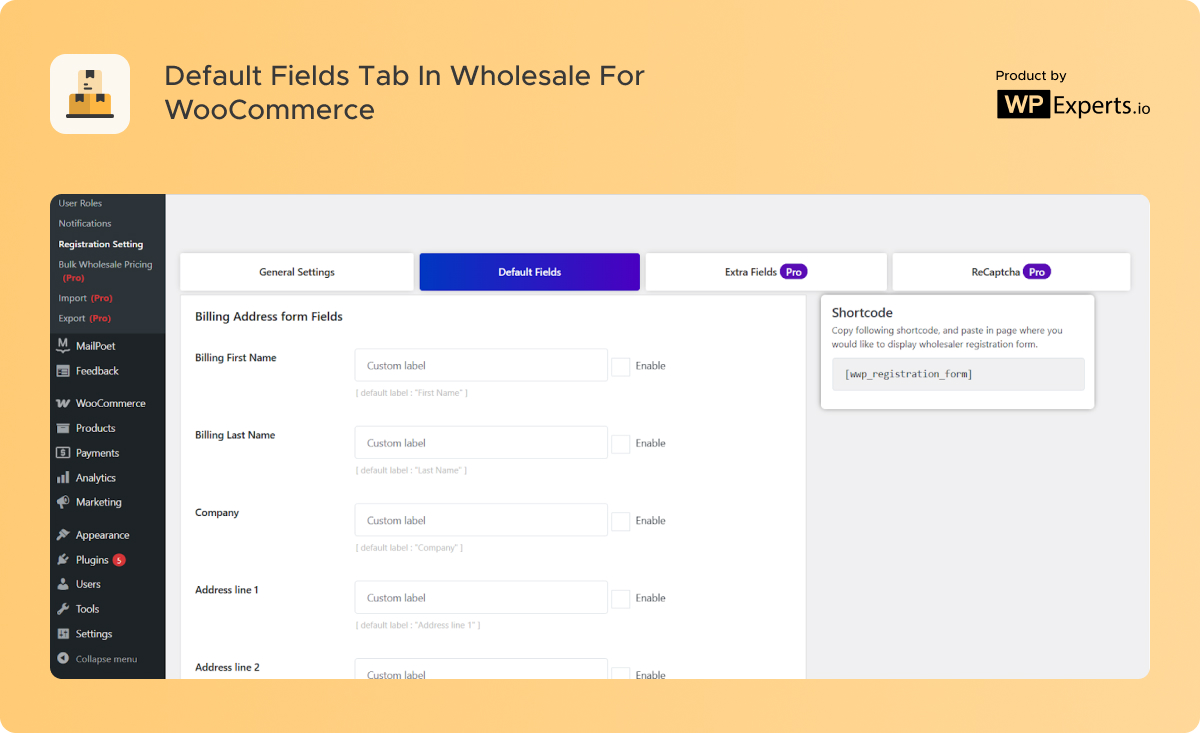Open the ReCaptcha tab

coord(1011,272)
